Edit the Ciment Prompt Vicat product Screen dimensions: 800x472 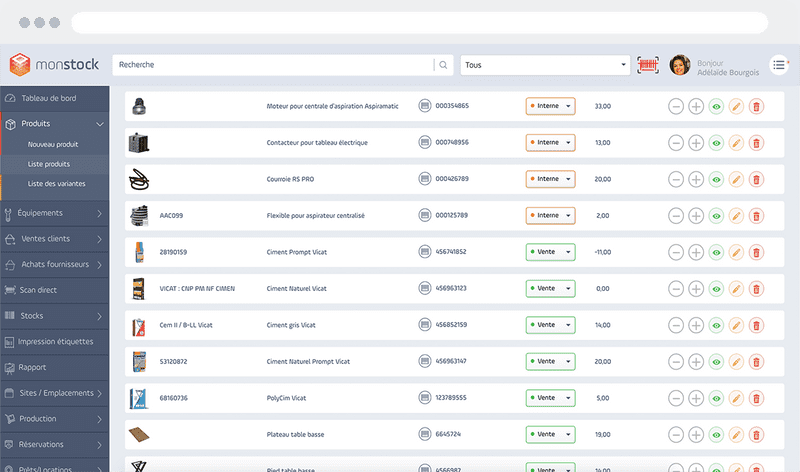tap(736, 252)
